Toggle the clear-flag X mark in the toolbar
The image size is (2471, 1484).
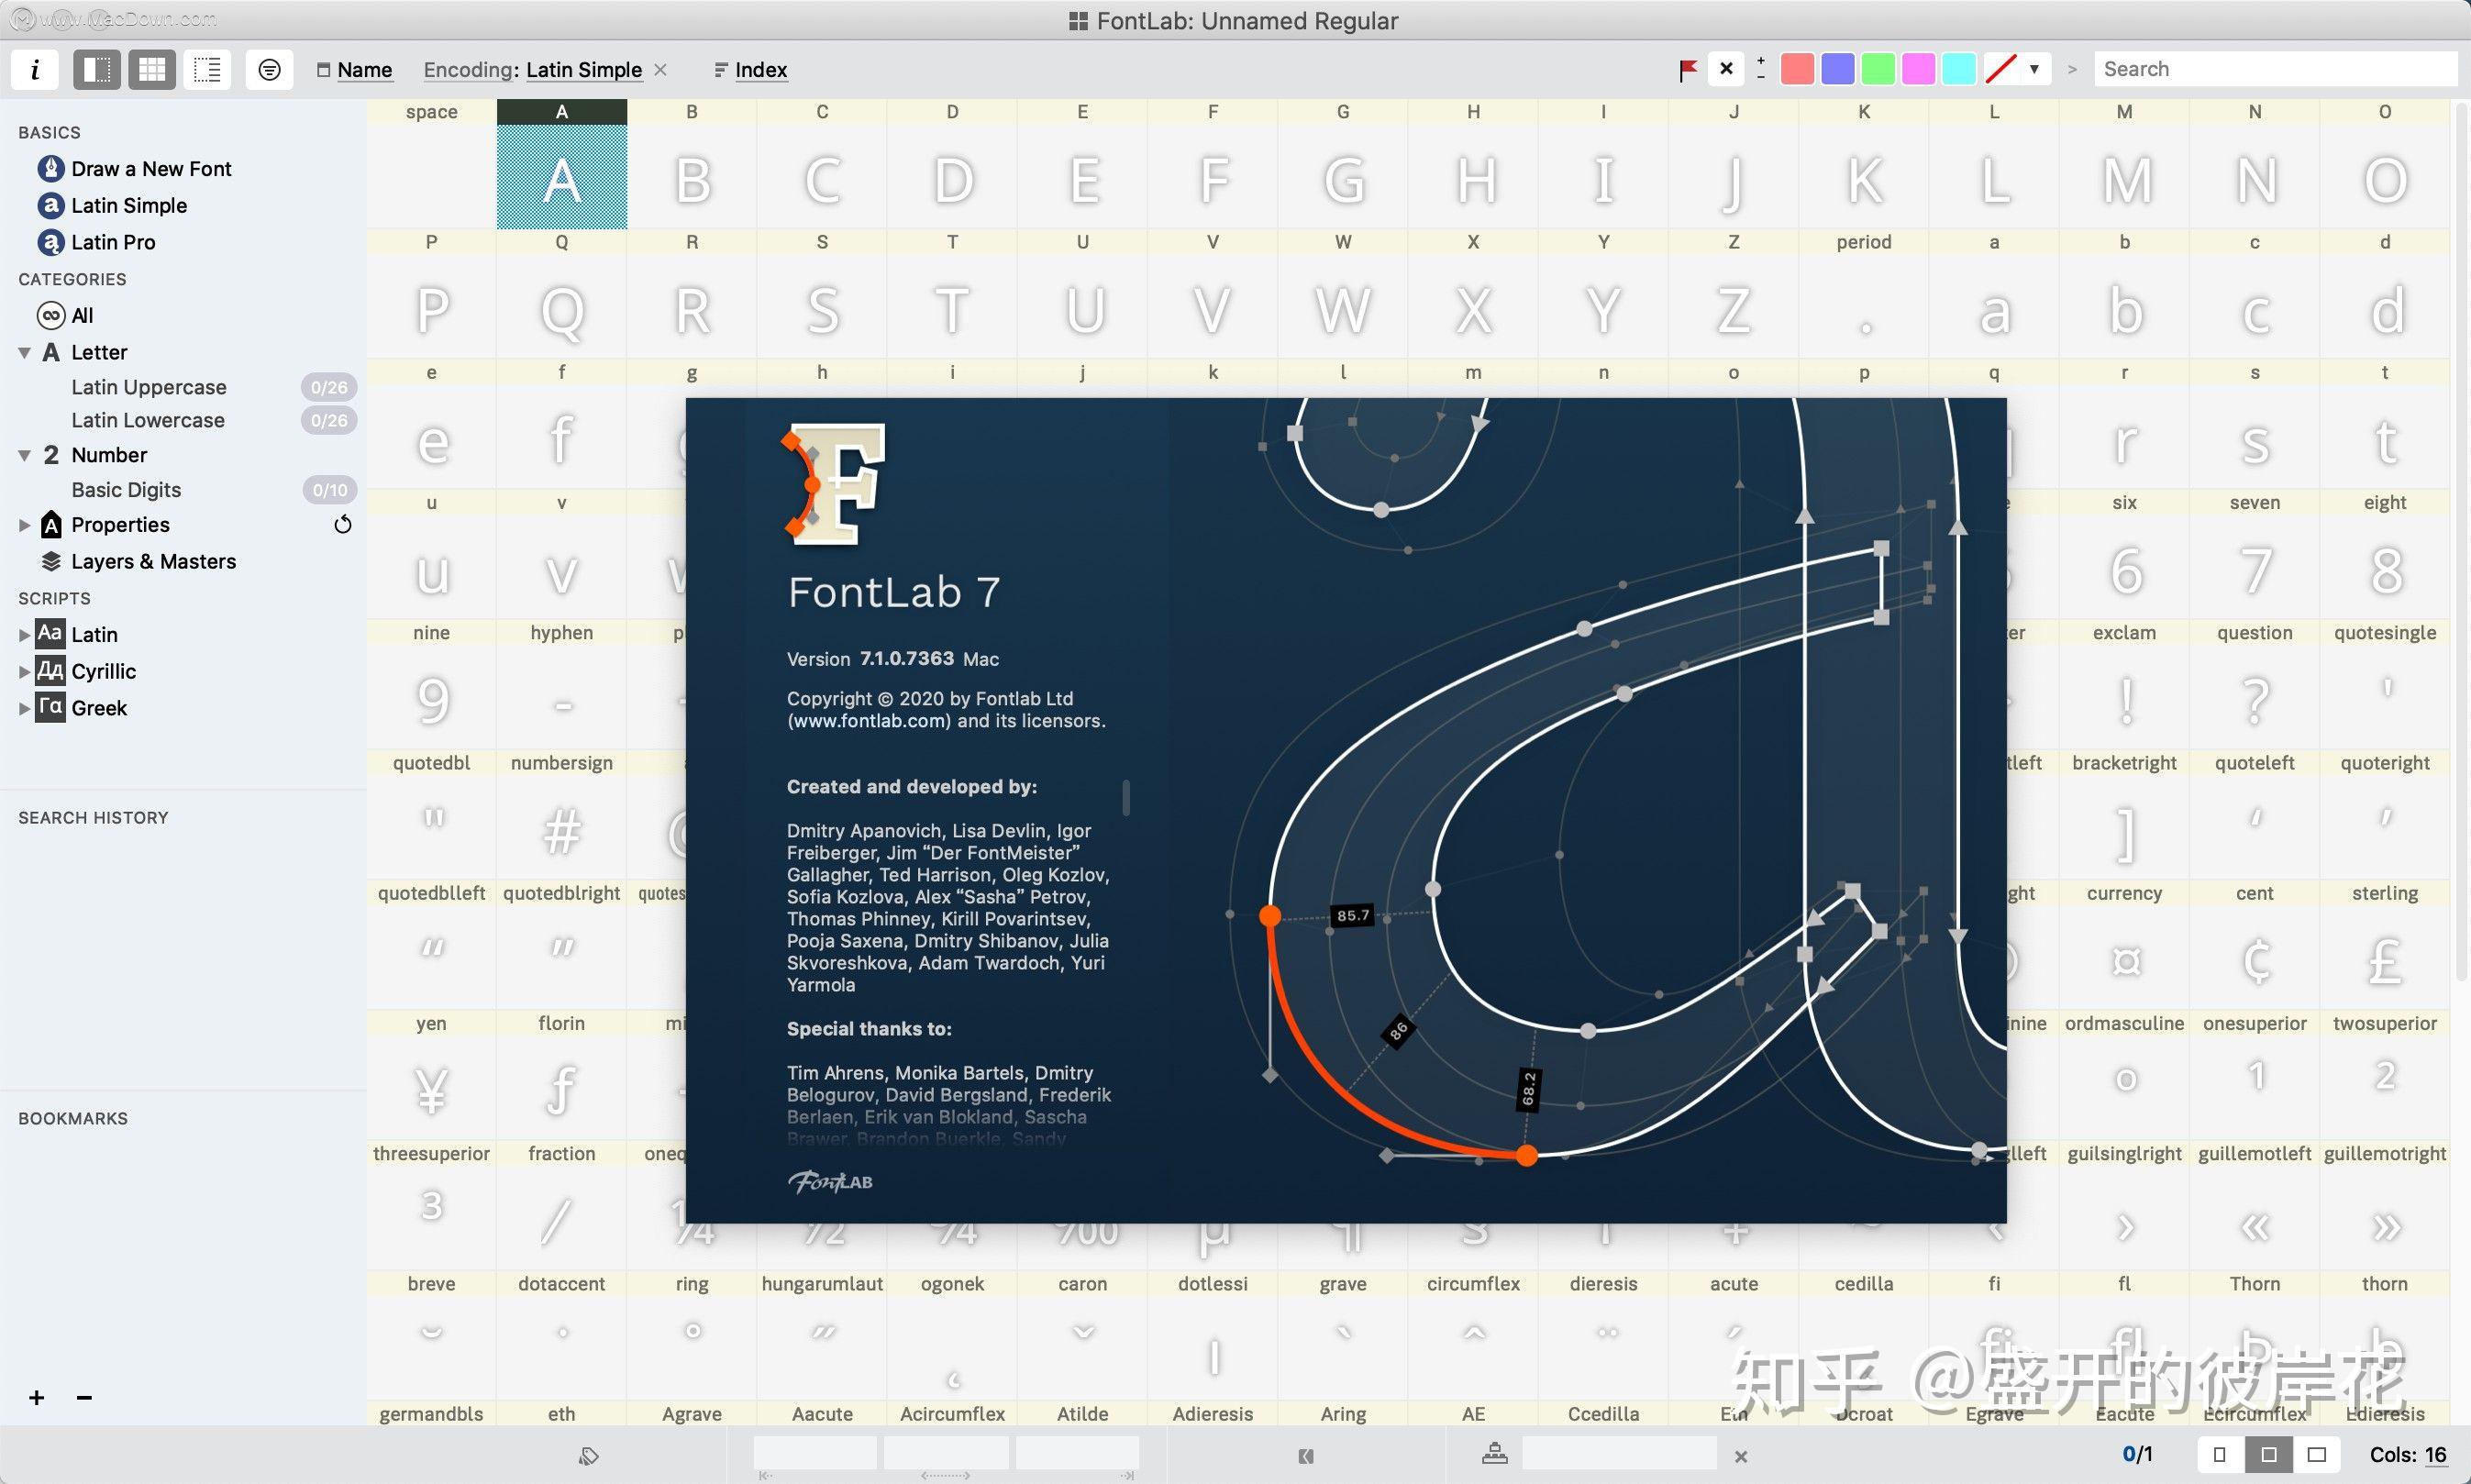pos(1726,68)
